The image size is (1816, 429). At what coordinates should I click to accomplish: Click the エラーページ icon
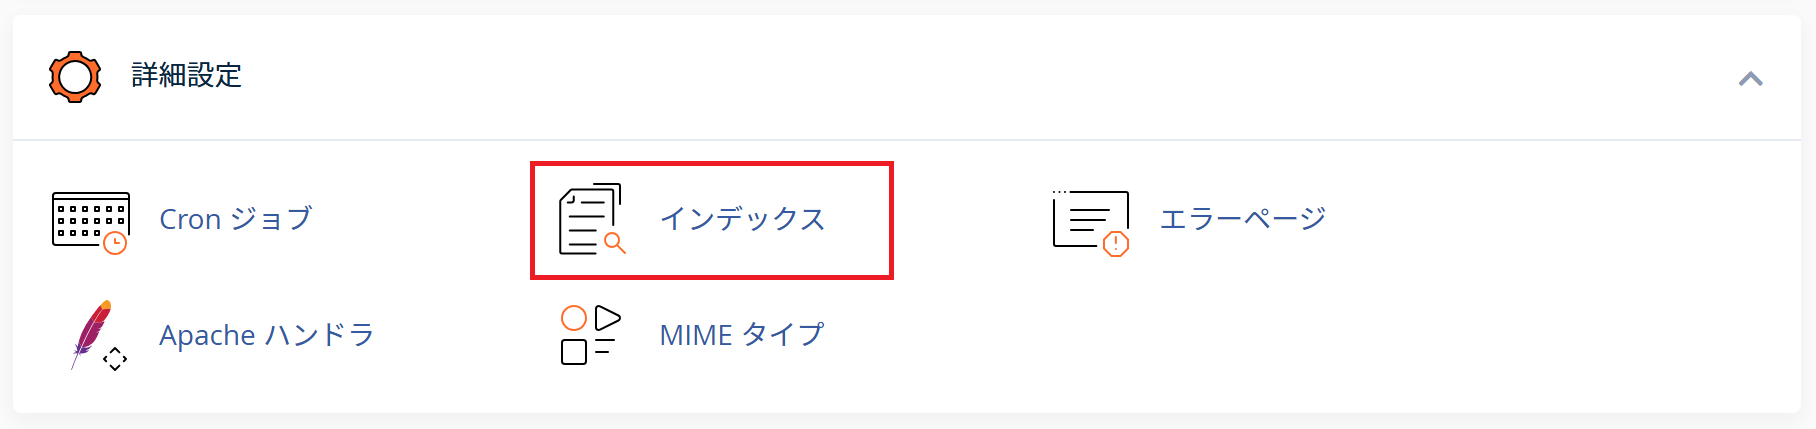pos(1091,222)
